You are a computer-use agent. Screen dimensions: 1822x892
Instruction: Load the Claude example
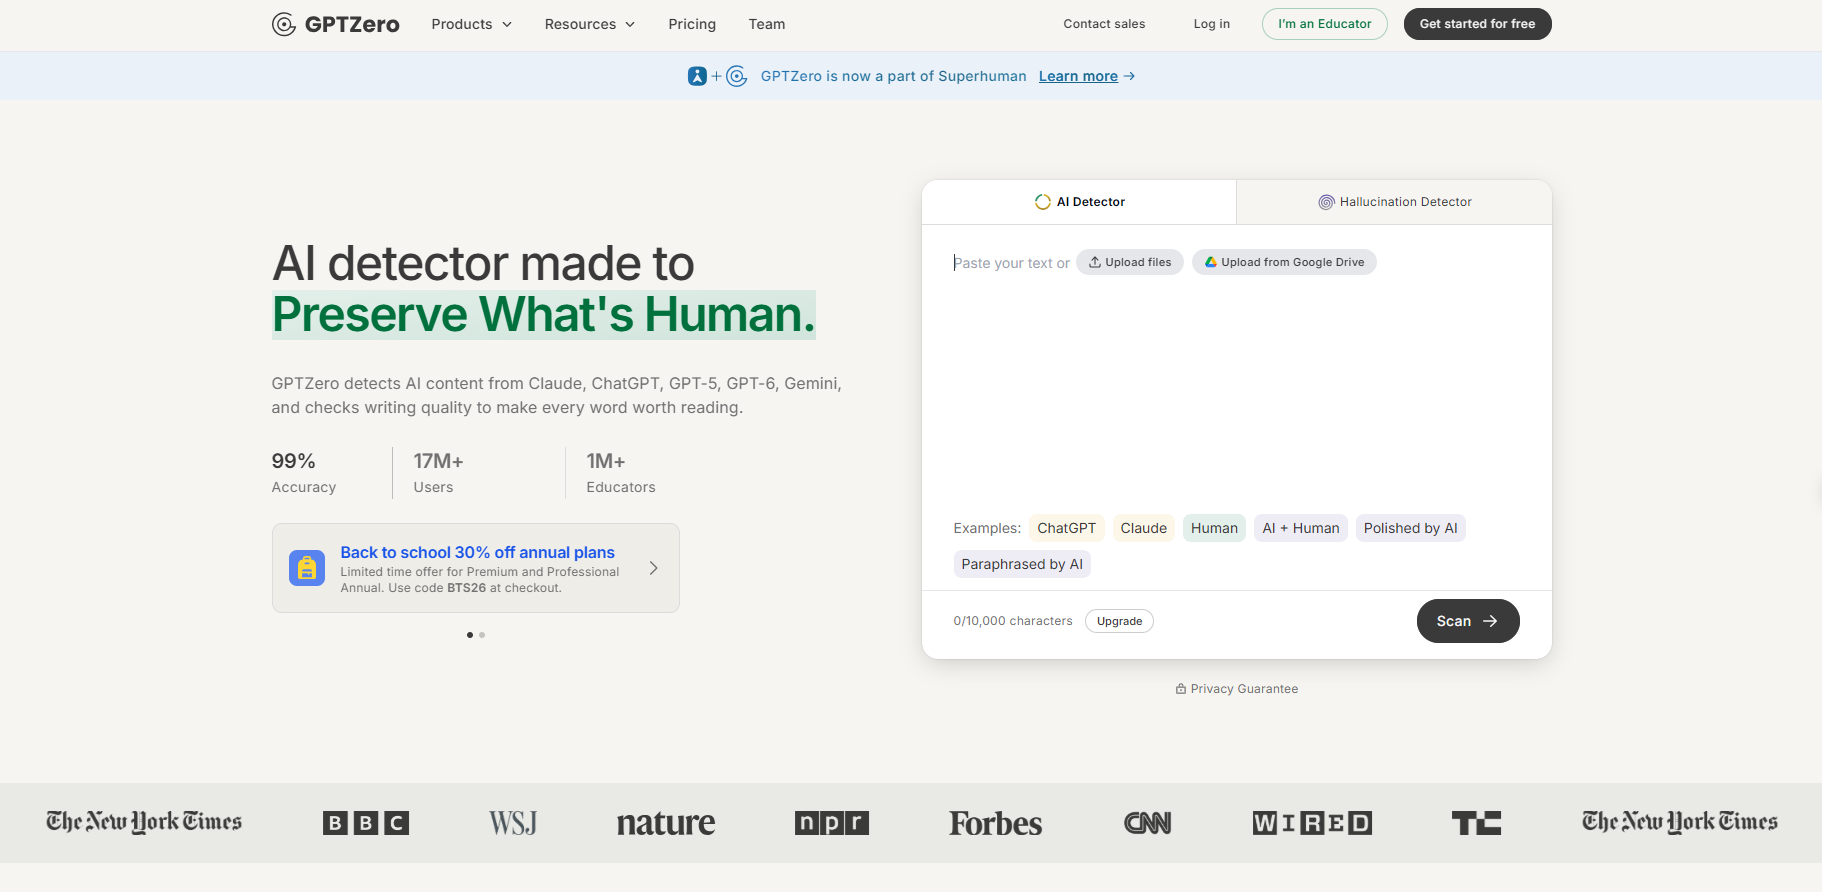1143,528
